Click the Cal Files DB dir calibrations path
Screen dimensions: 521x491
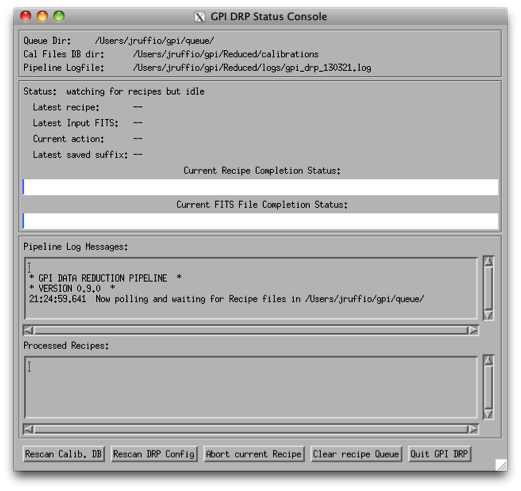(x=226, y=54)
